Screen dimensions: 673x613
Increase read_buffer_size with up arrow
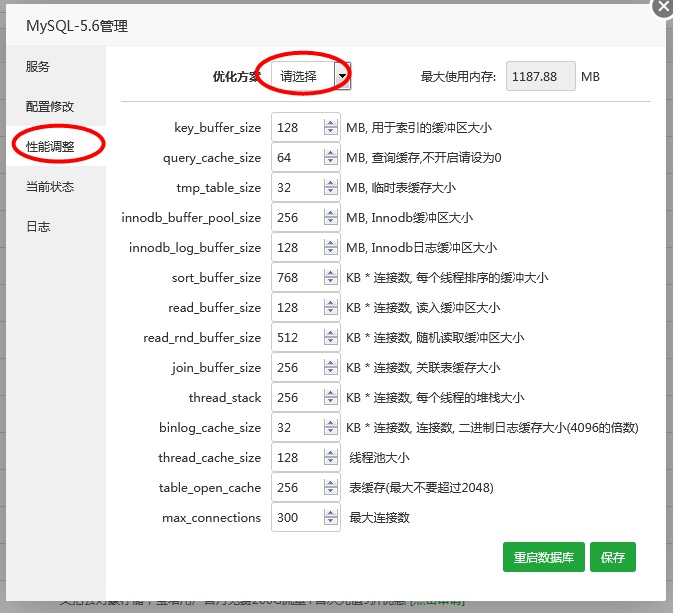tap(330, 303)
